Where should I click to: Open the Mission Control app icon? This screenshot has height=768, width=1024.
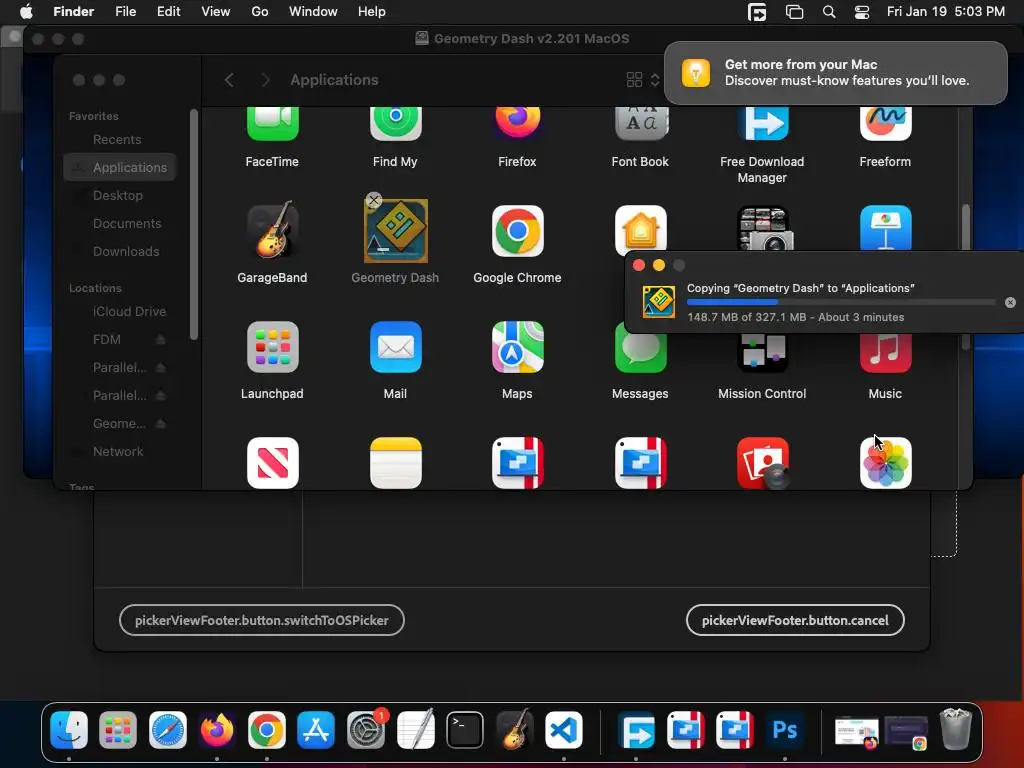pos(762,353)
